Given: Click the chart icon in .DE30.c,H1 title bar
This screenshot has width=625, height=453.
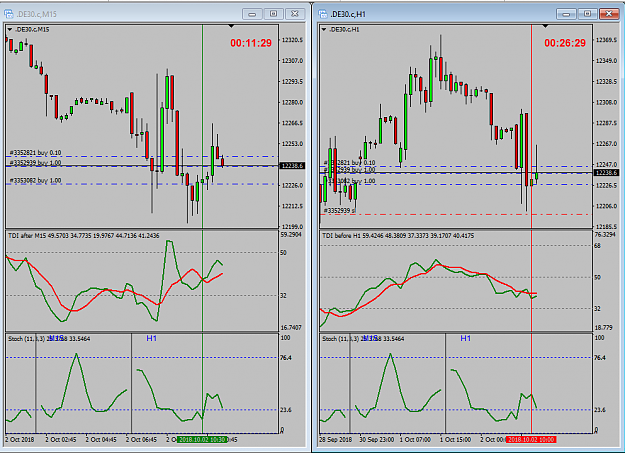Looking at the screenshot, I should tap(322, 14).
